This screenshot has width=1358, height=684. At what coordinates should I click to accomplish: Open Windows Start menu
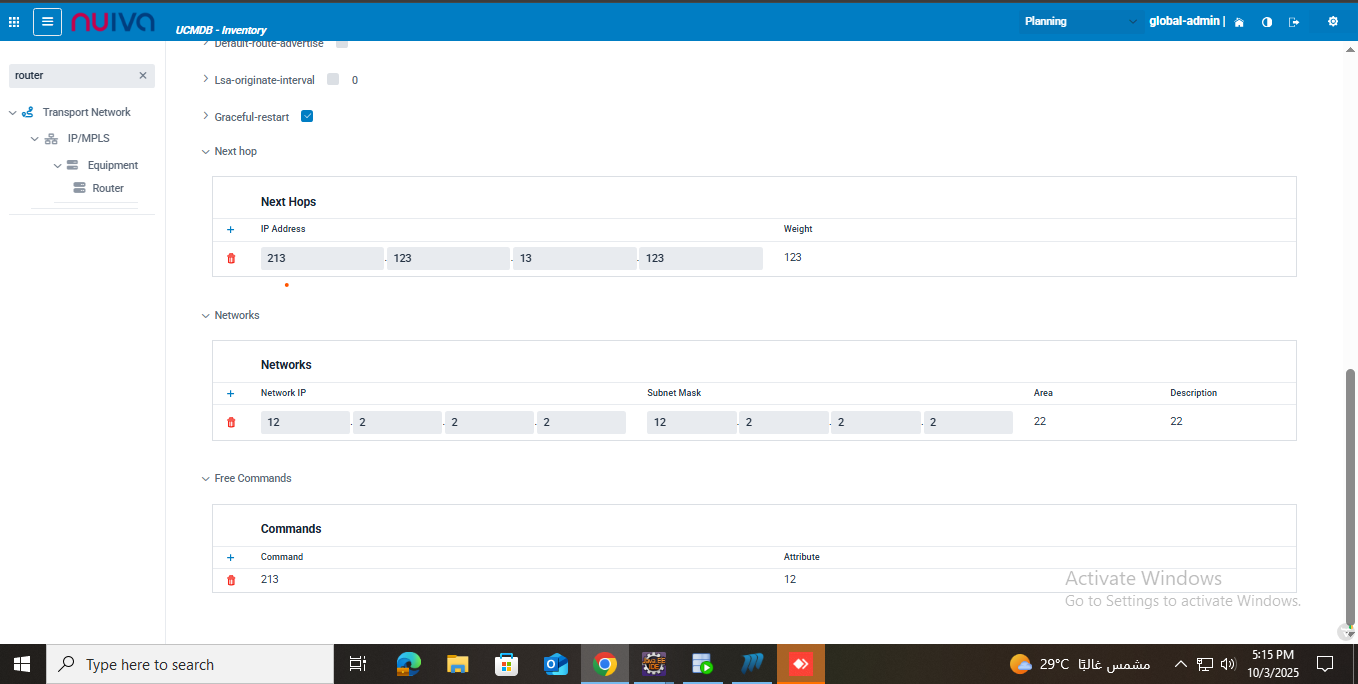pos(22,664)
